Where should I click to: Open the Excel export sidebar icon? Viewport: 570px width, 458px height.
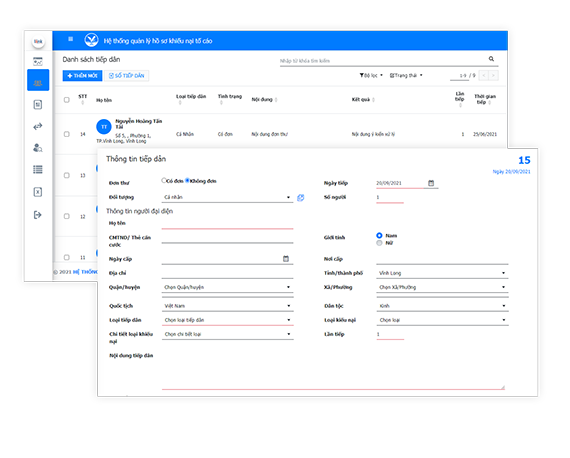pos(38,192)
